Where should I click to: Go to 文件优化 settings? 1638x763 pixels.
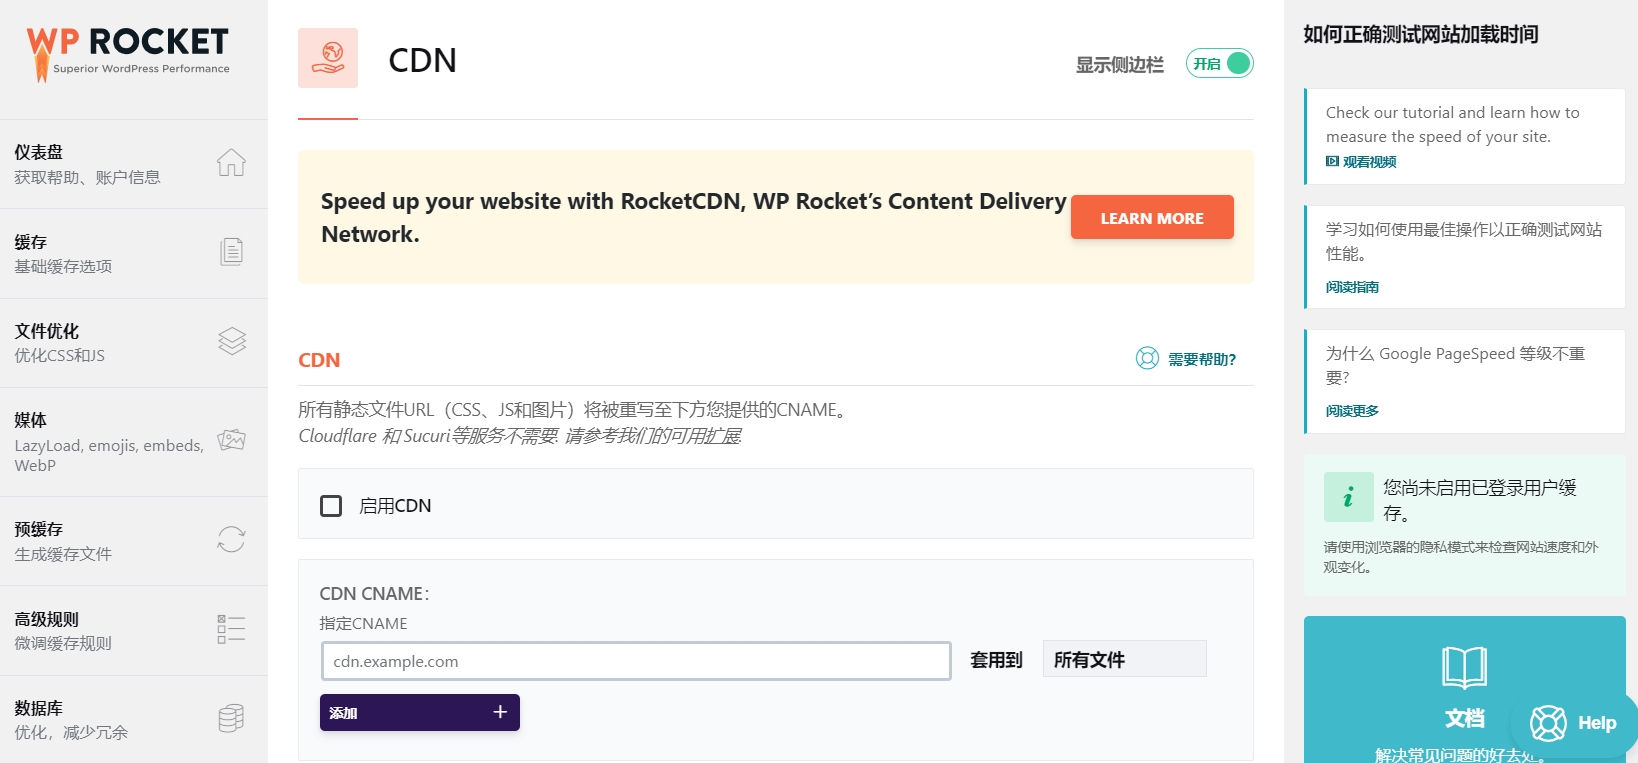(x=134, y=343)
